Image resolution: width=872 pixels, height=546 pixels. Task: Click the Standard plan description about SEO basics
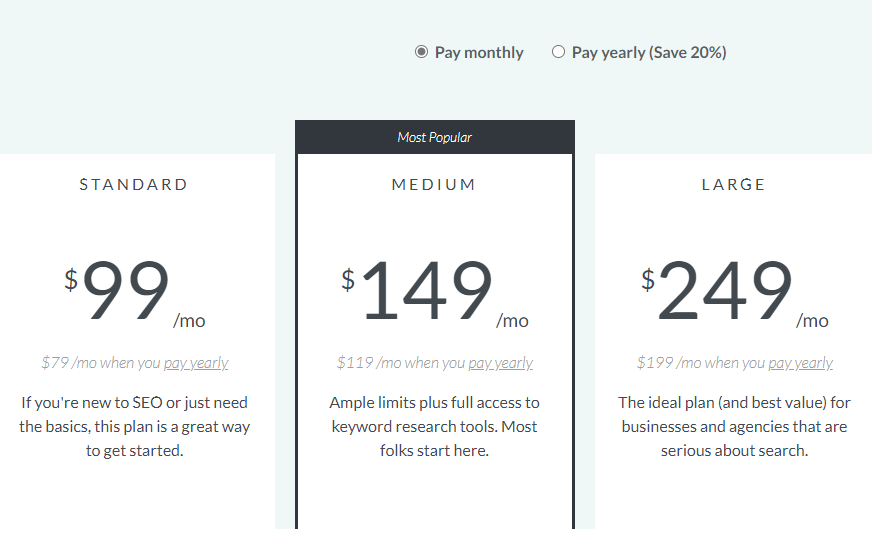click(135, 426)
